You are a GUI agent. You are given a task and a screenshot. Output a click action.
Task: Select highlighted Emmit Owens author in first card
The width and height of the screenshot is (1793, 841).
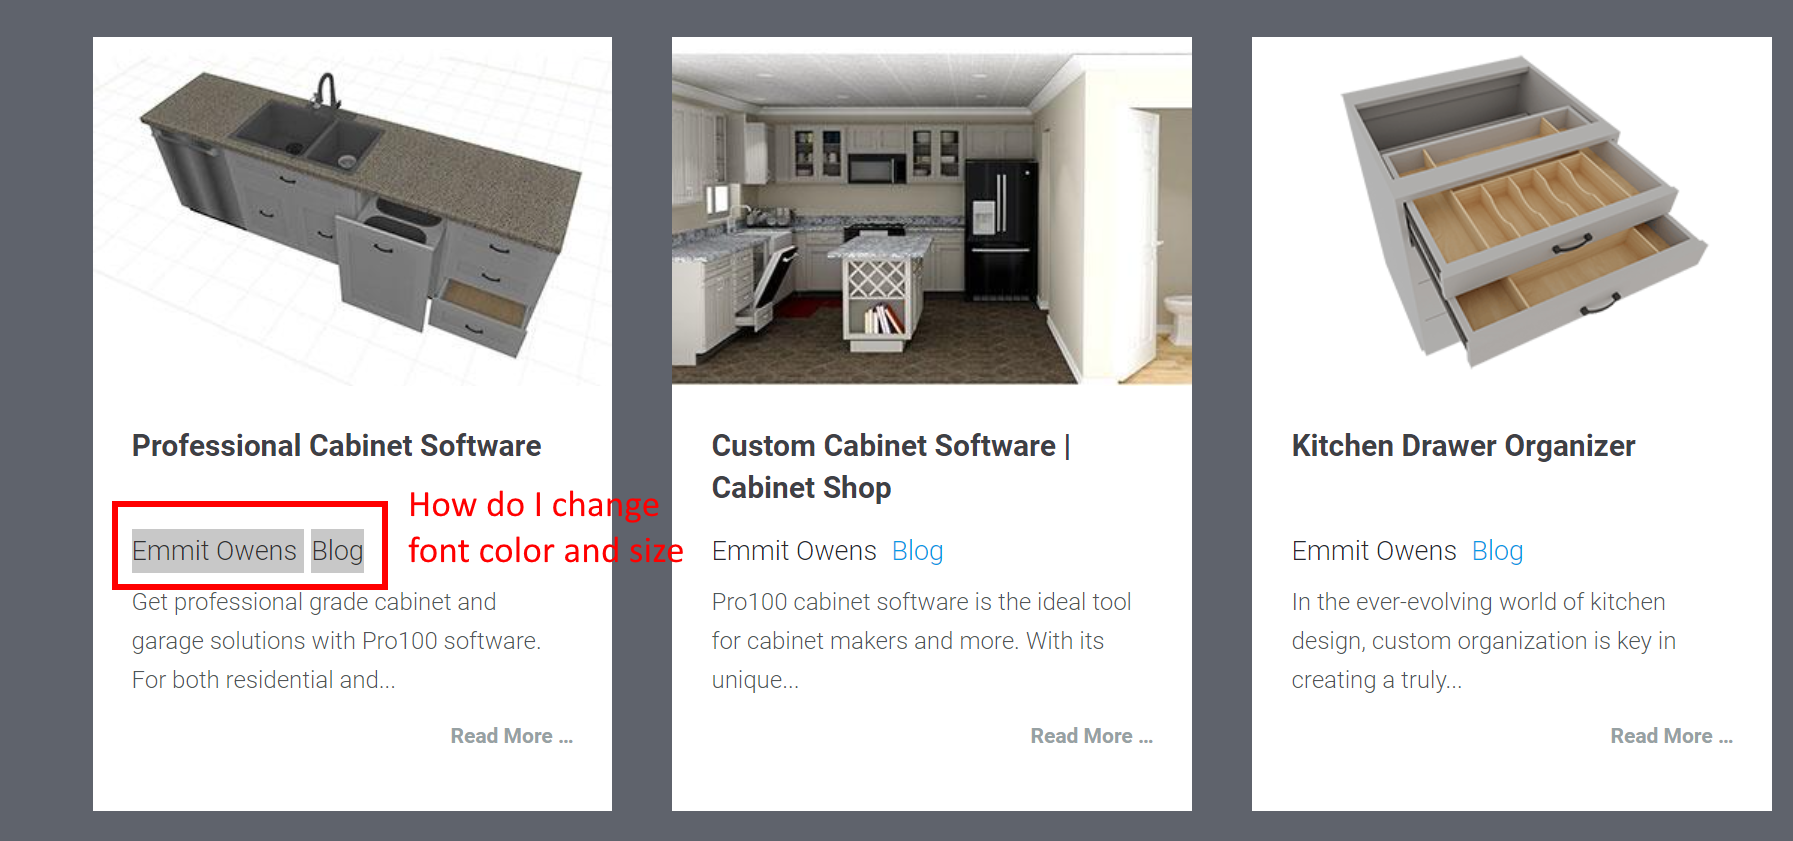(x=217, y=551)
